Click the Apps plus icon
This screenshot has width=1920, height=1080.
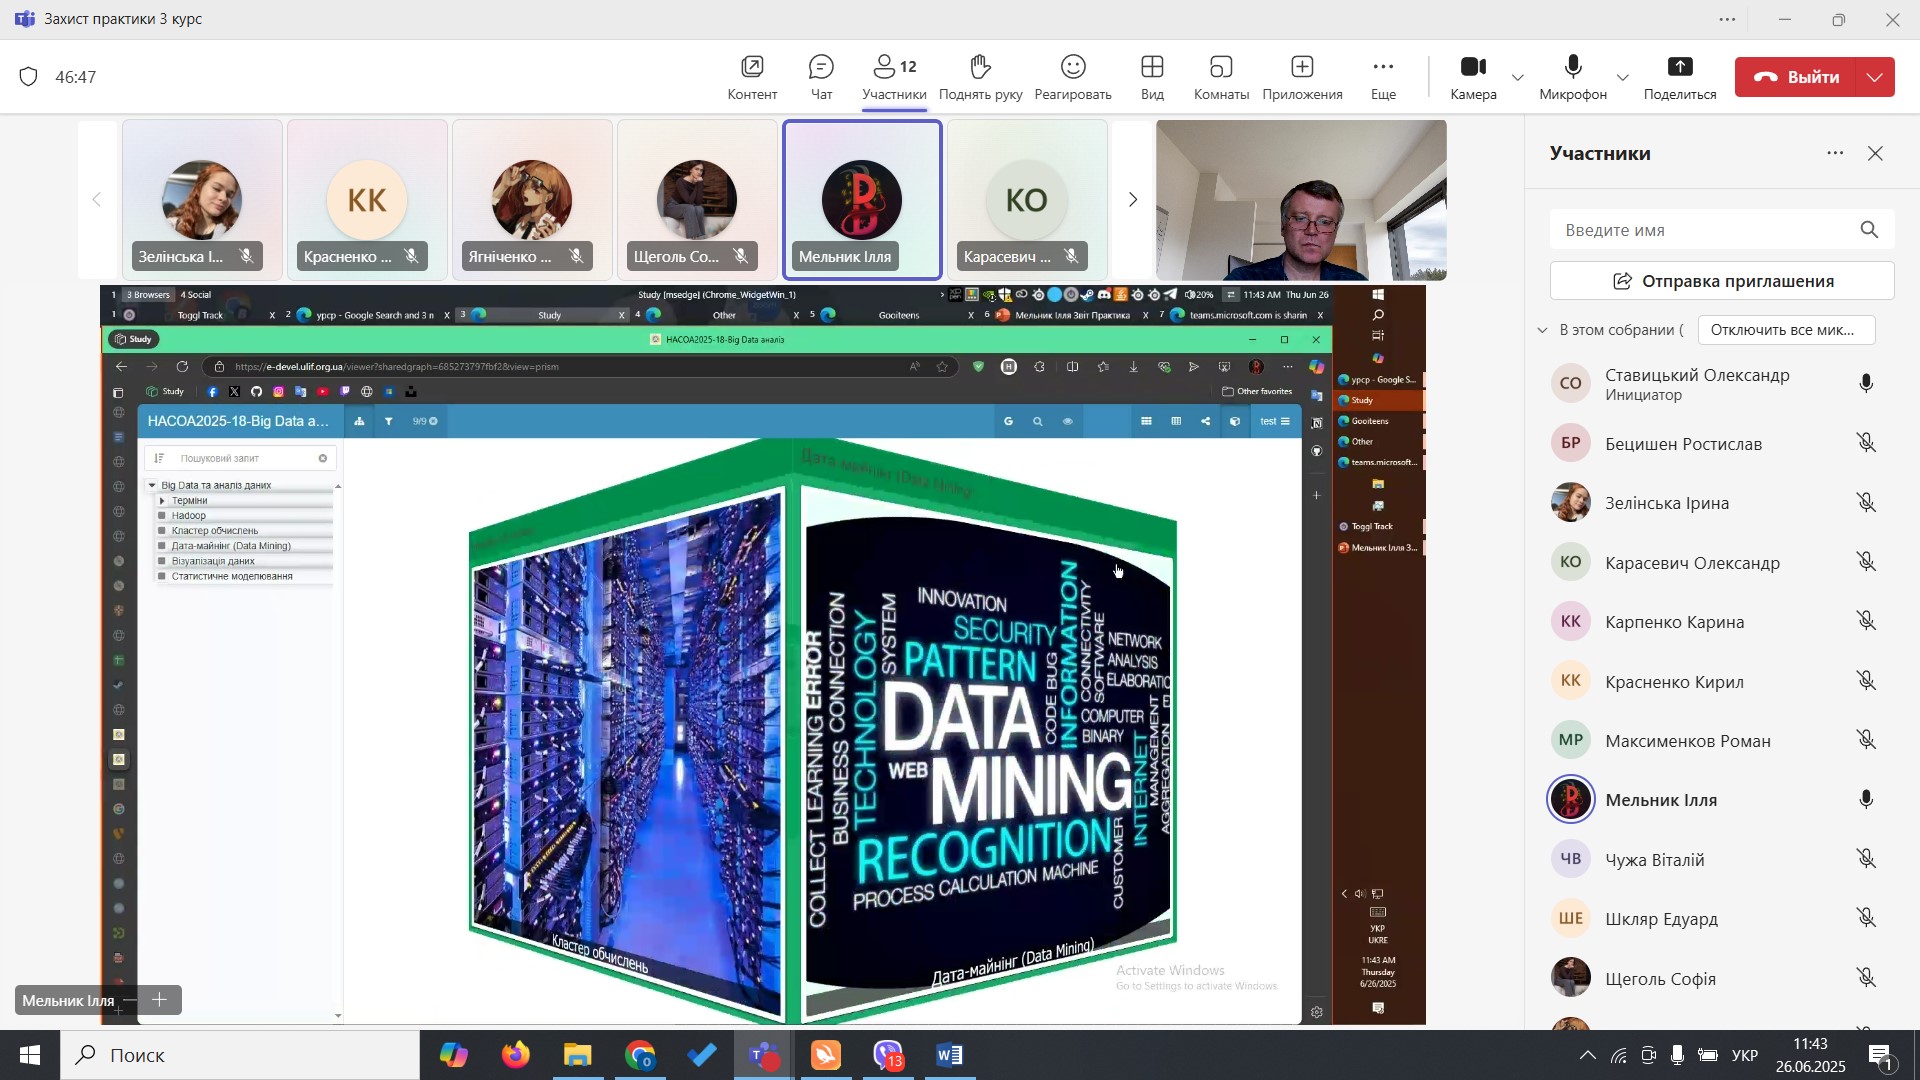click(1301, 68)
